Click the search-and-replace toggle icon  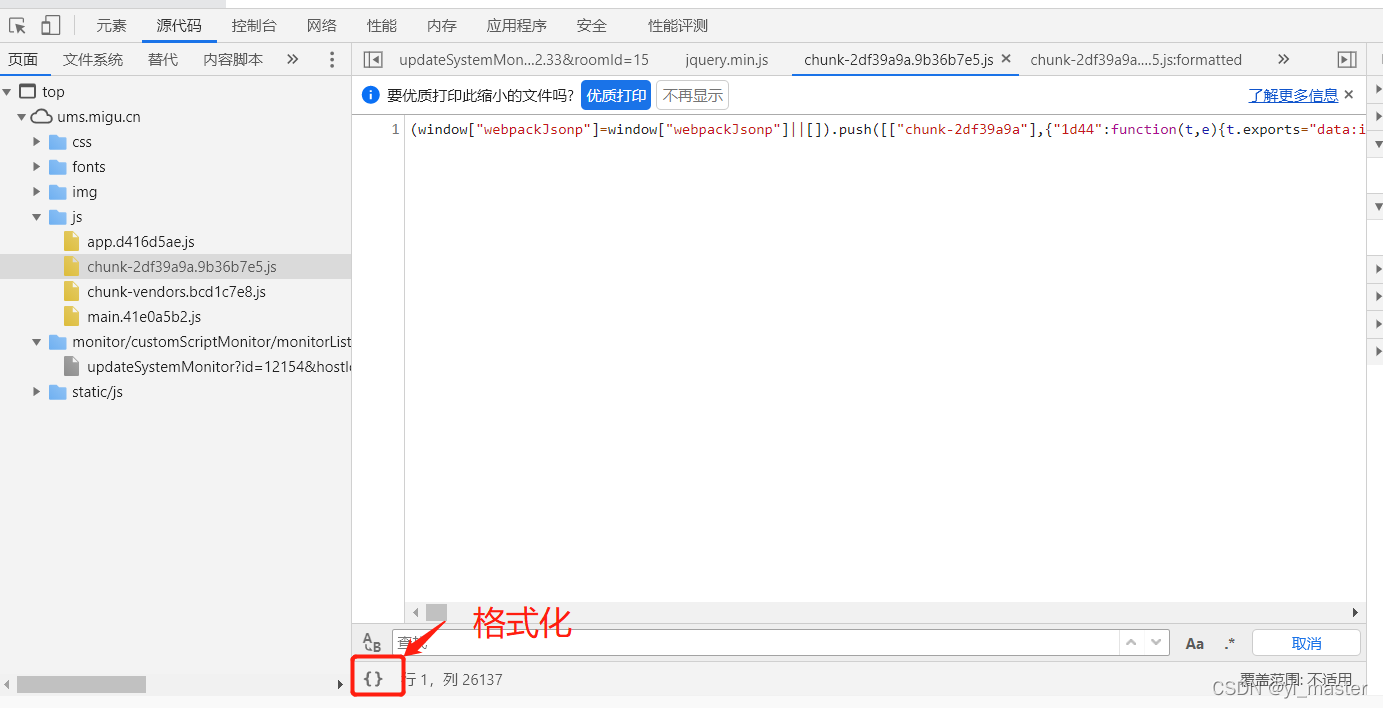tap(372, 643)
